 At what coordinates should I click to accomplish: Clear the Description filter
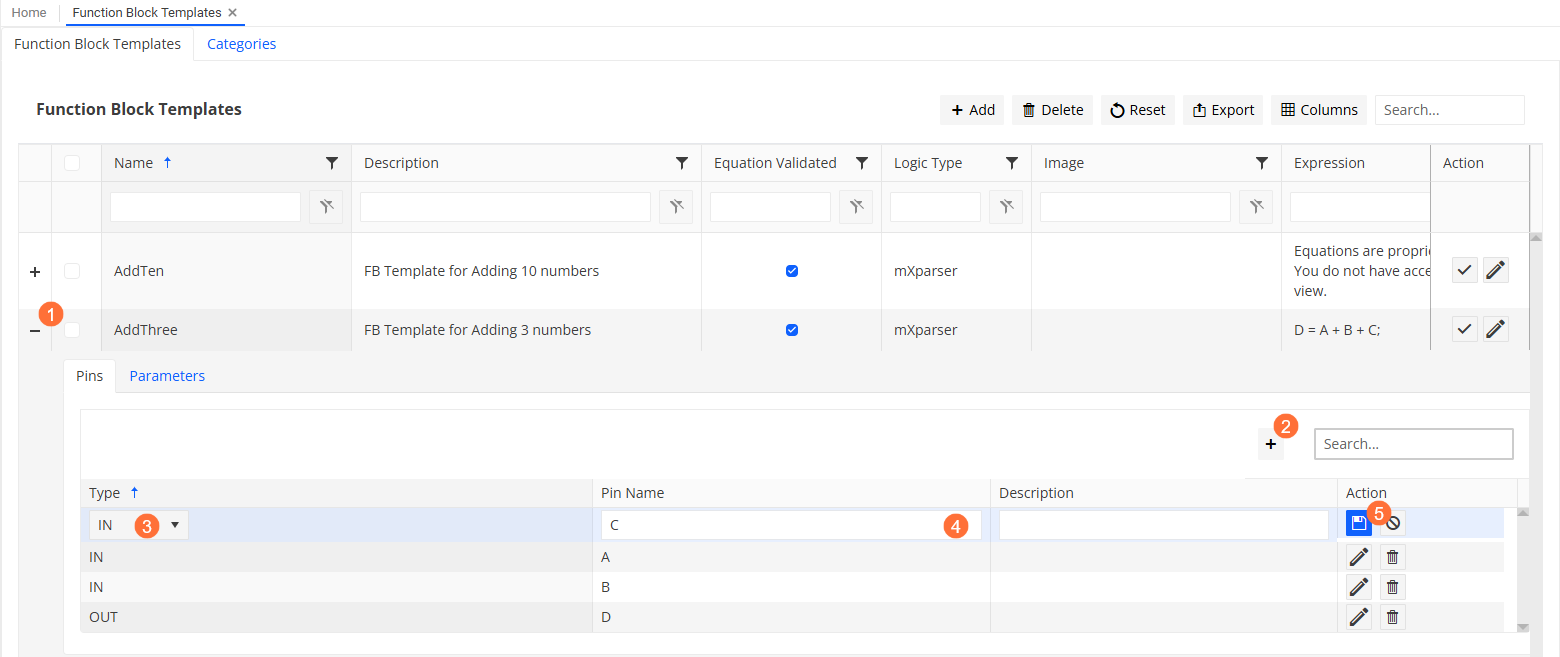[x=676, y=207]
